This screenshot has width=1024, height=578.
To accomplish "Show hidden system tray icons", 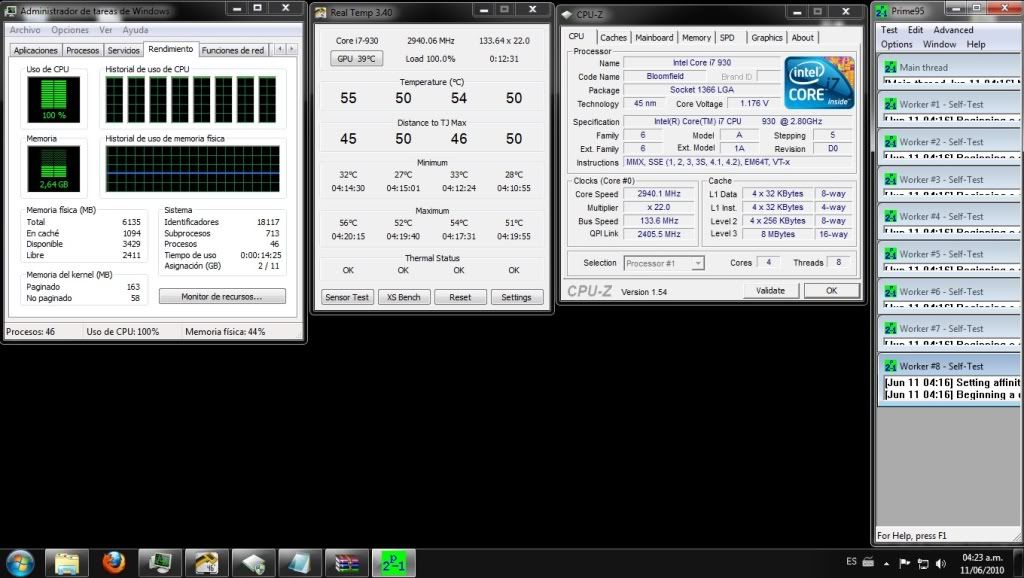I will point(886,564).
